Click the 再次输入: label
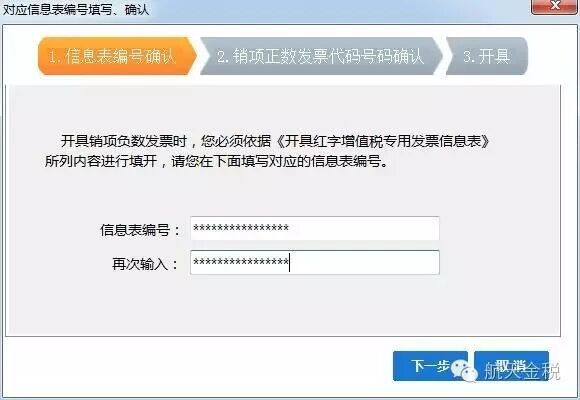 [145, 264]
